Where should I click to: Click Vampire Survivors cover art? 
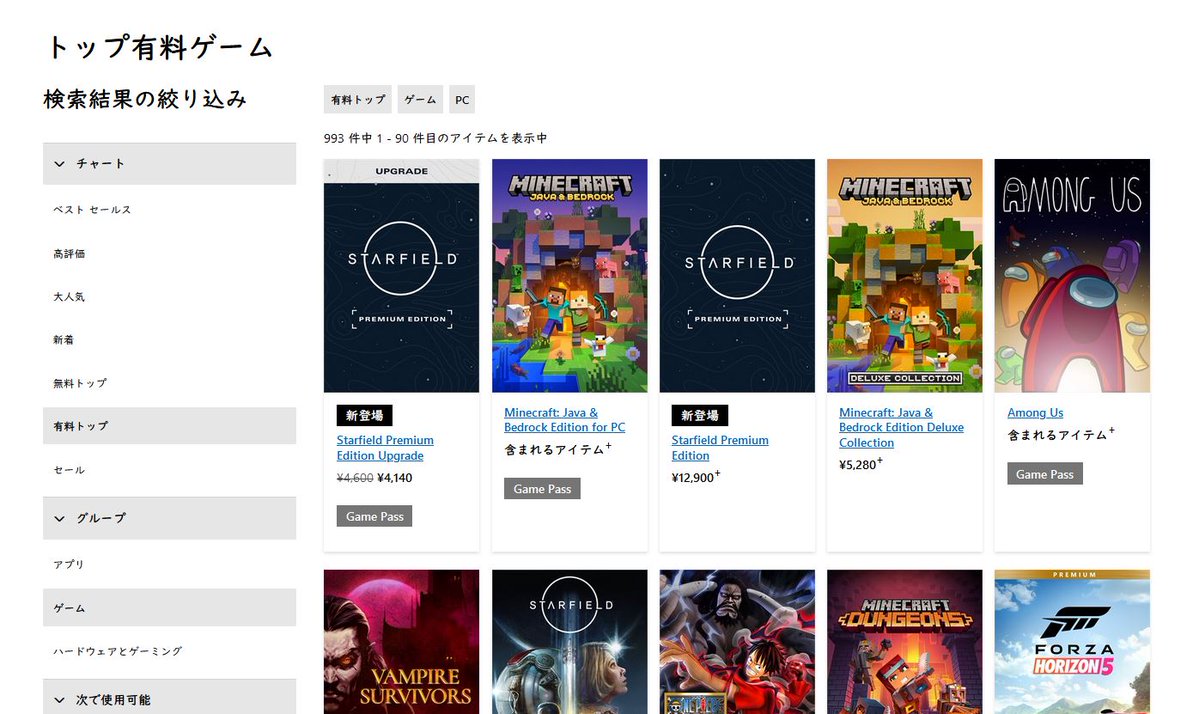tap(401, 642)
